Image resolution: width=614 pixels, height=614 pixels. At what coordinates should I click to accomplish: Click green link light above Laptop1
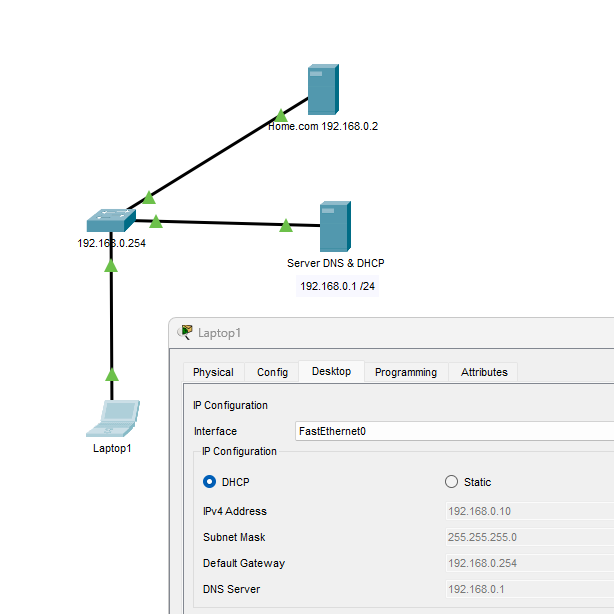point(111,375)
